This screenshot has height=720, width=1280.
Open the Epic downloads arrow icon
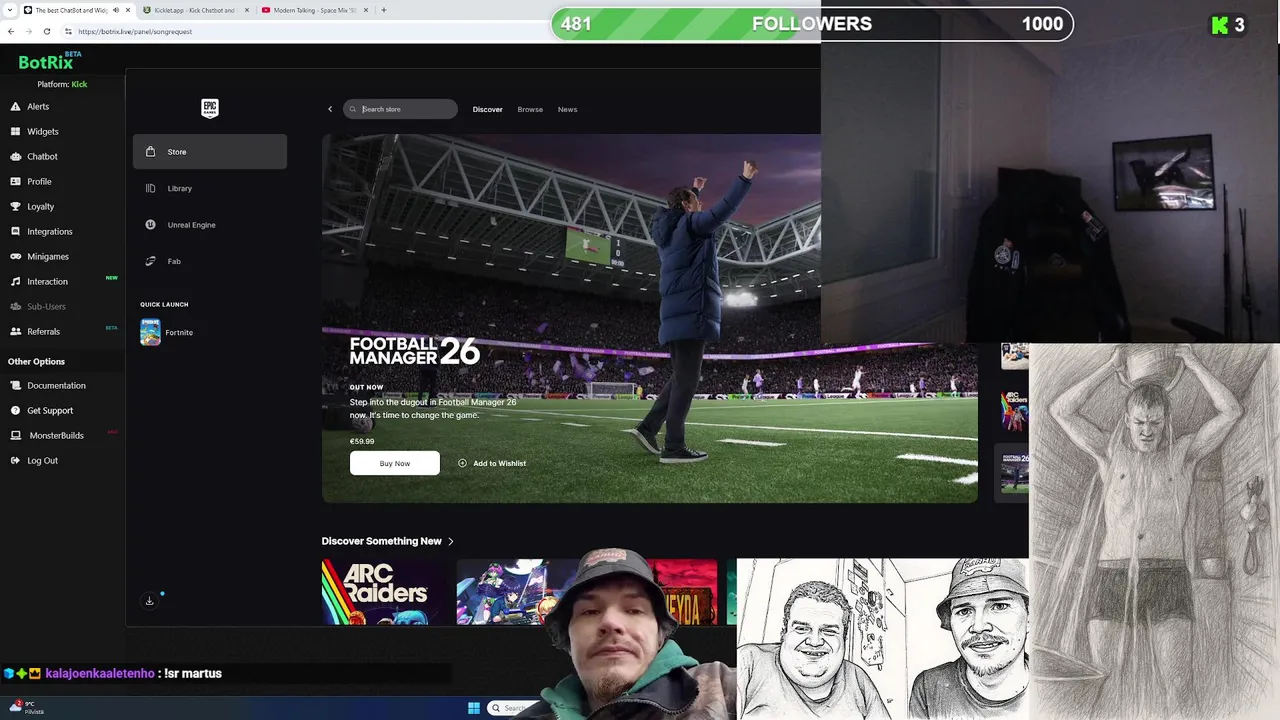150,600
